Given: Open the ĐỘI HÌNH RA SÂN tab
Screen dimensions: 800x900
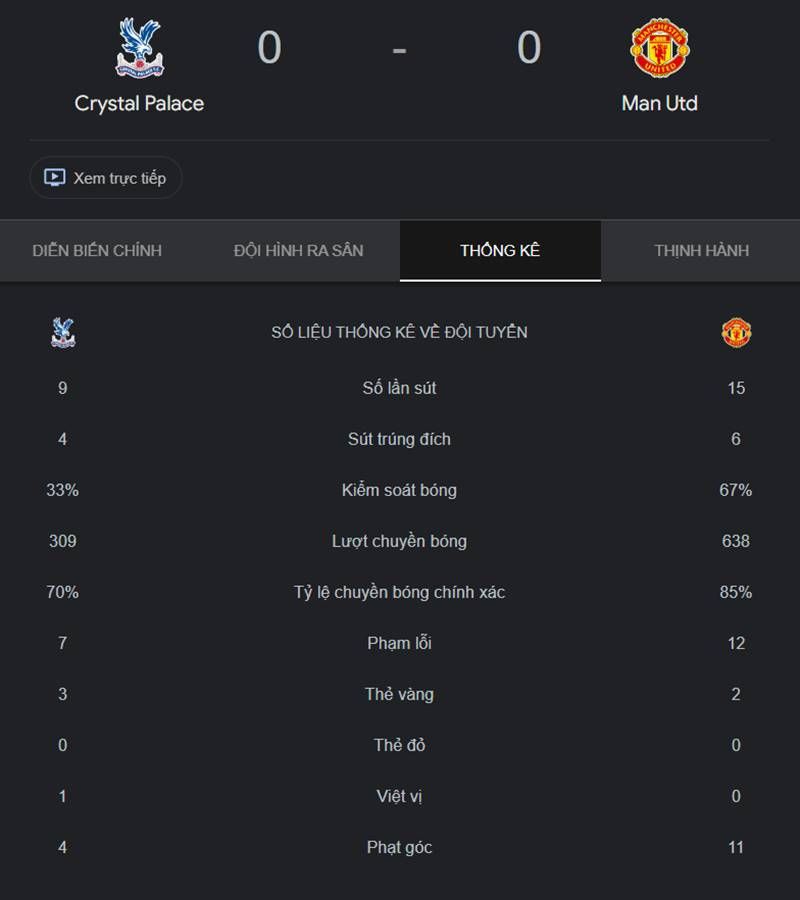Looking at the screenshot, I should [298, 251].
